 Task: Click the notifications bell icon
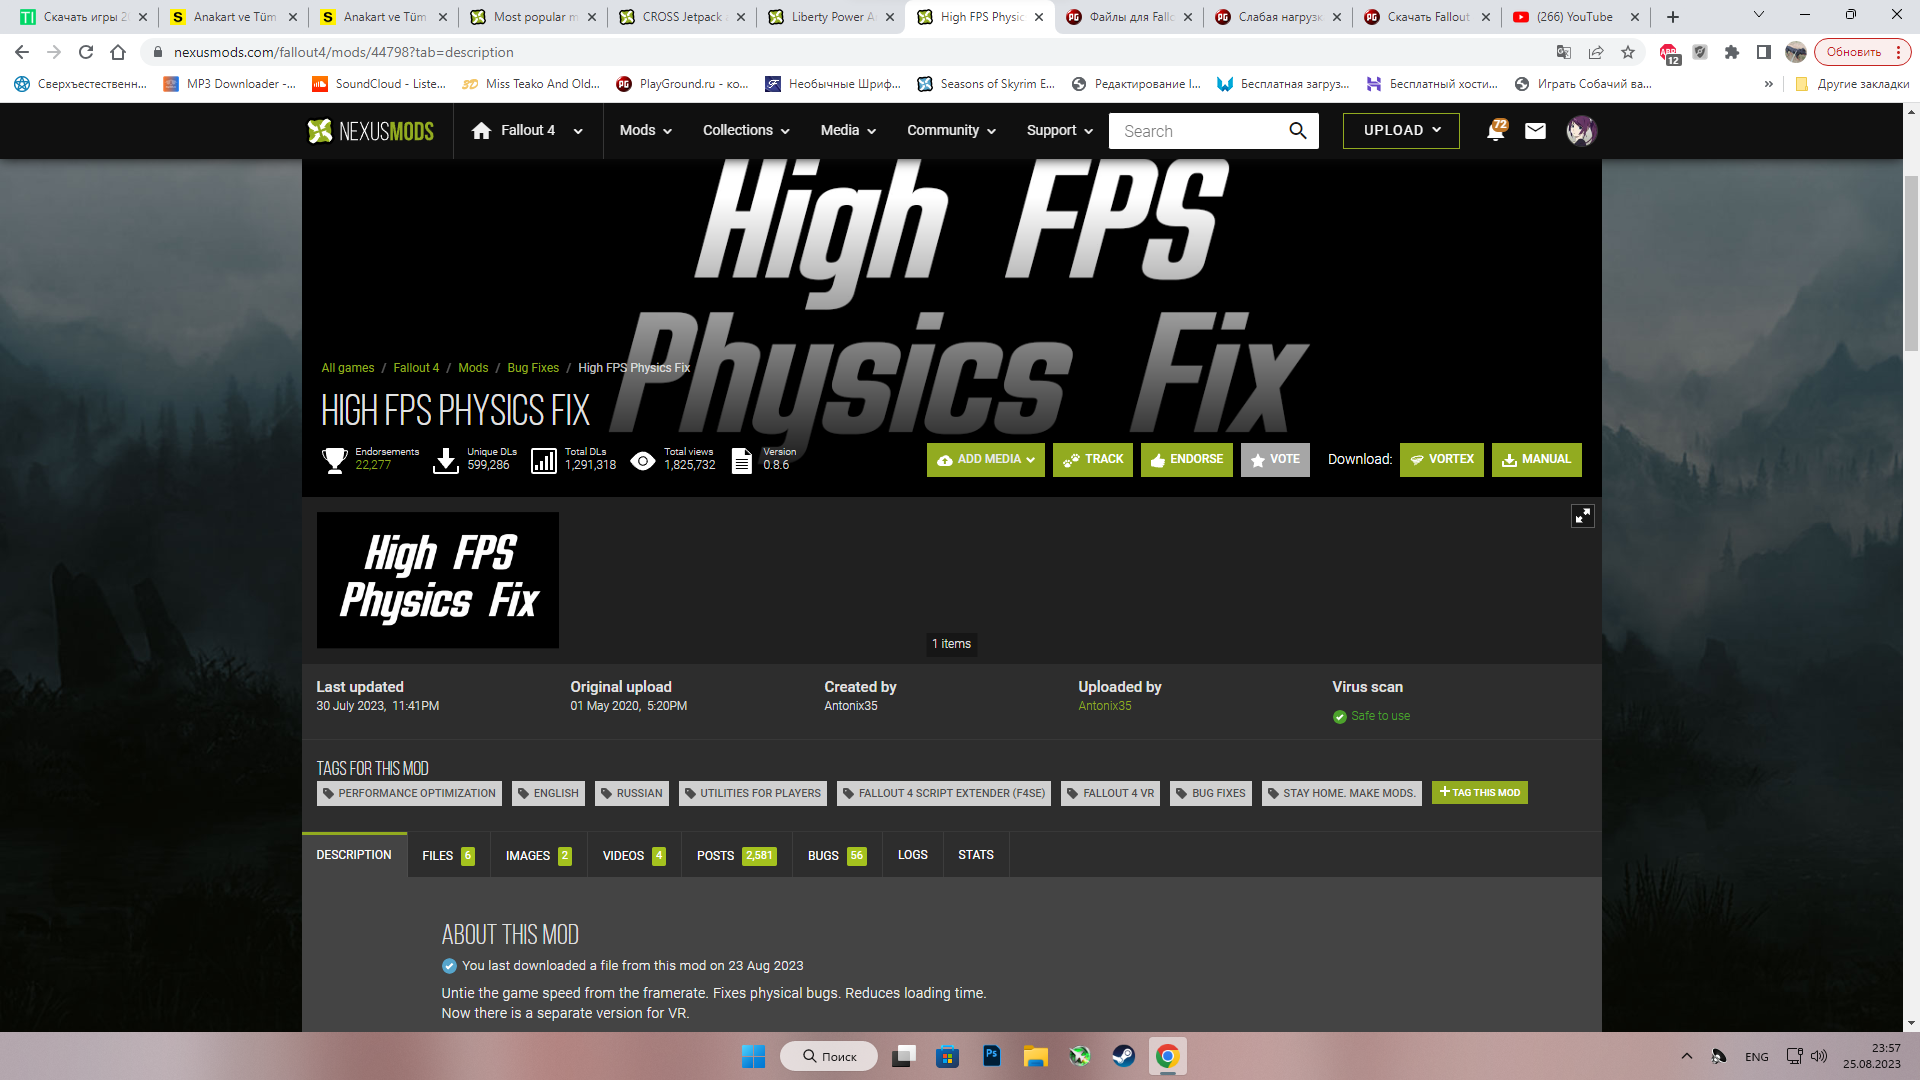pyautogui.click(x=1495, y=131)
